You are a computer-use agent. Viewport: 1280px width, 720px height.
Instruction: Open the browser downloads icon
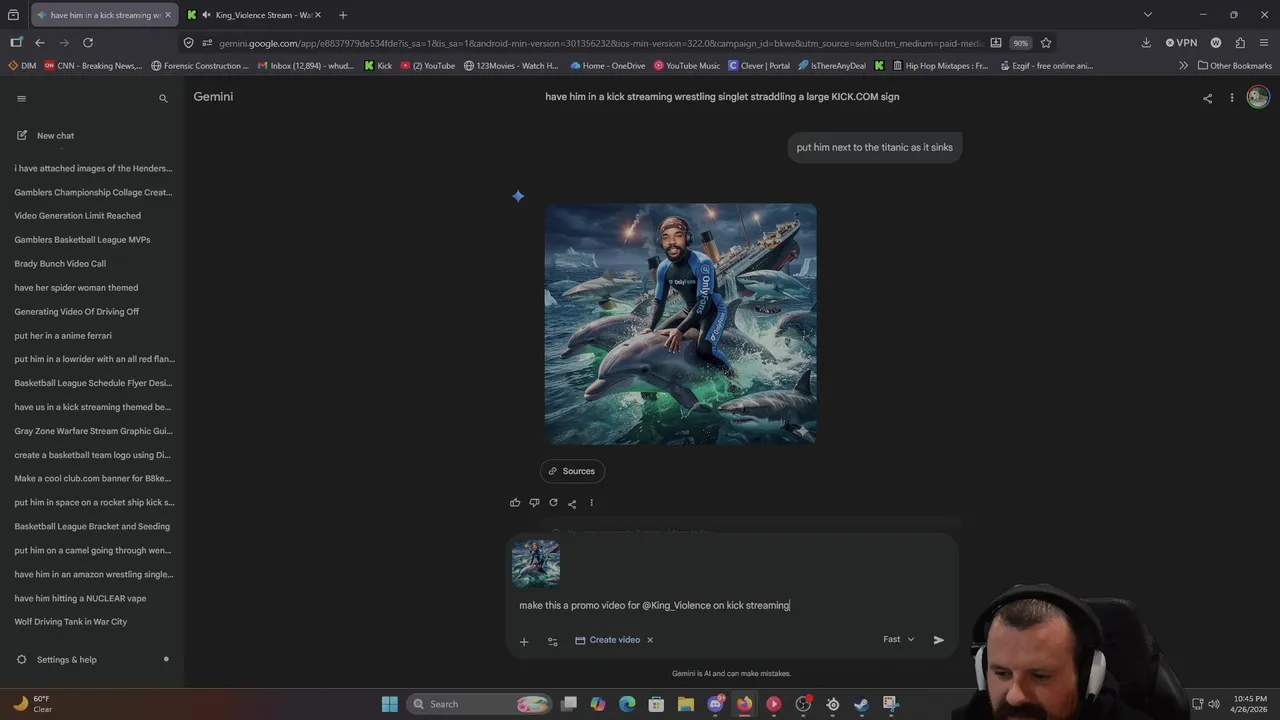pyautogui.click(x=1146, y=43)
